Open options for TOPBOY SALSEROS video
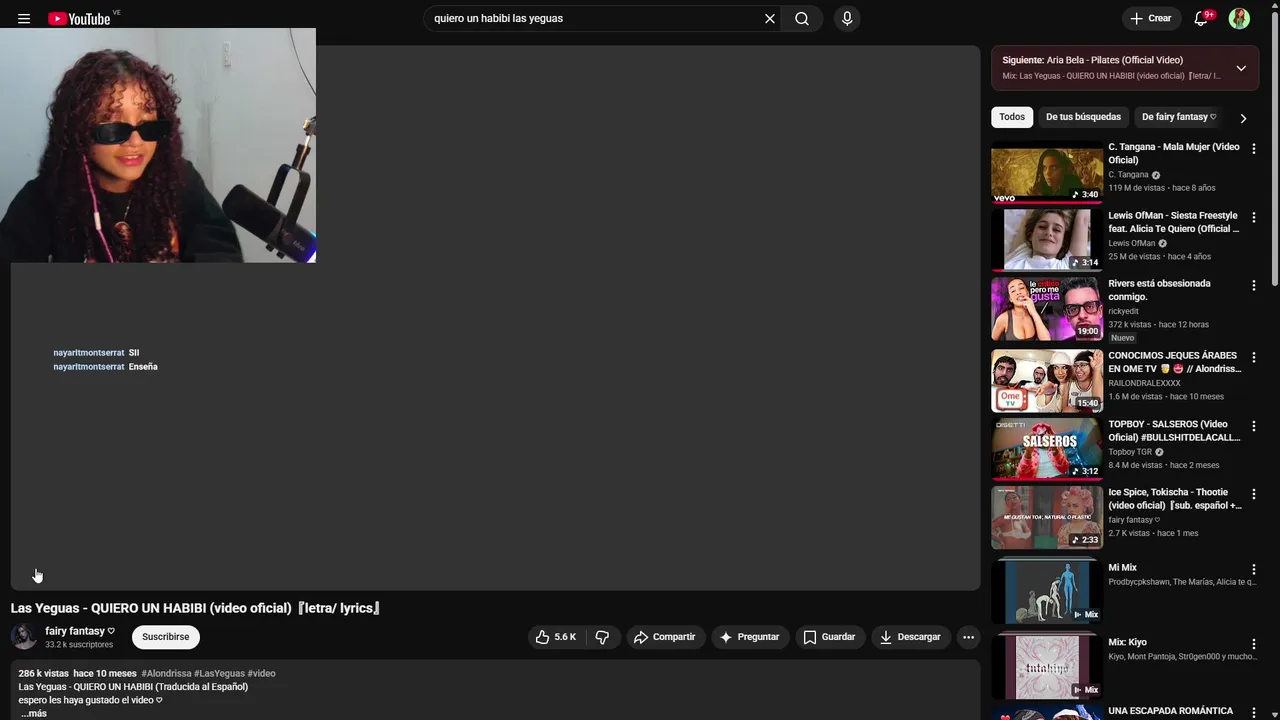1280x720 pixels. tap(1254, 425)
